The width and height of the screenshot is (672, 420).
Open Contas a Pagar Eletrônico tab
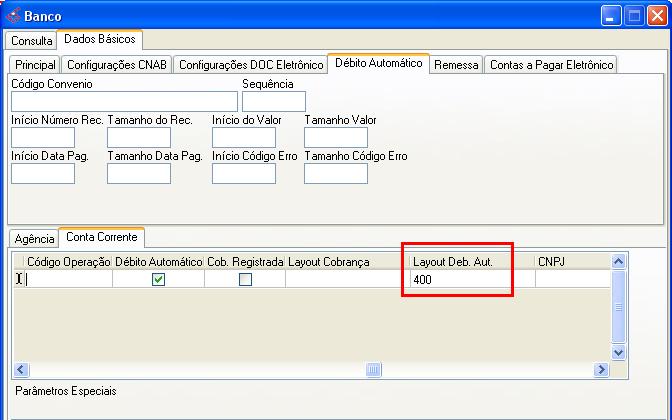point(551,65)
